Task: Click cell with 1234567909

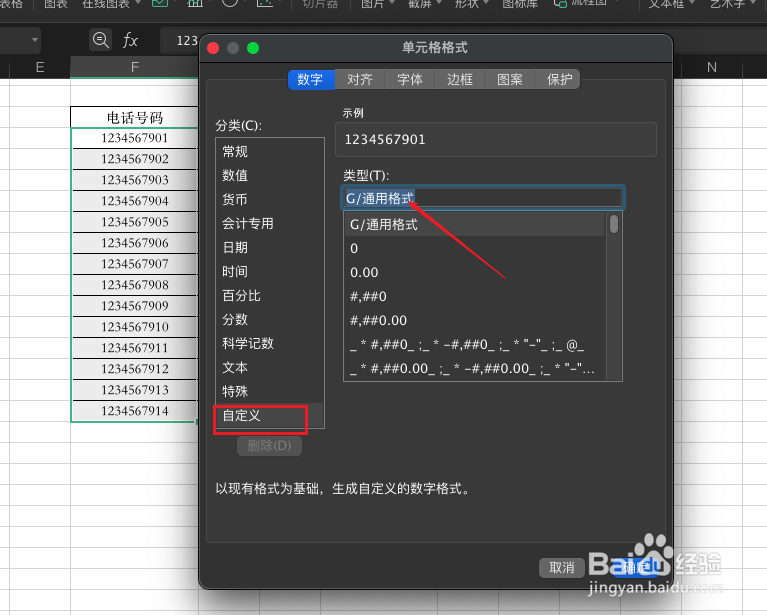Action: tap(135, 306)
